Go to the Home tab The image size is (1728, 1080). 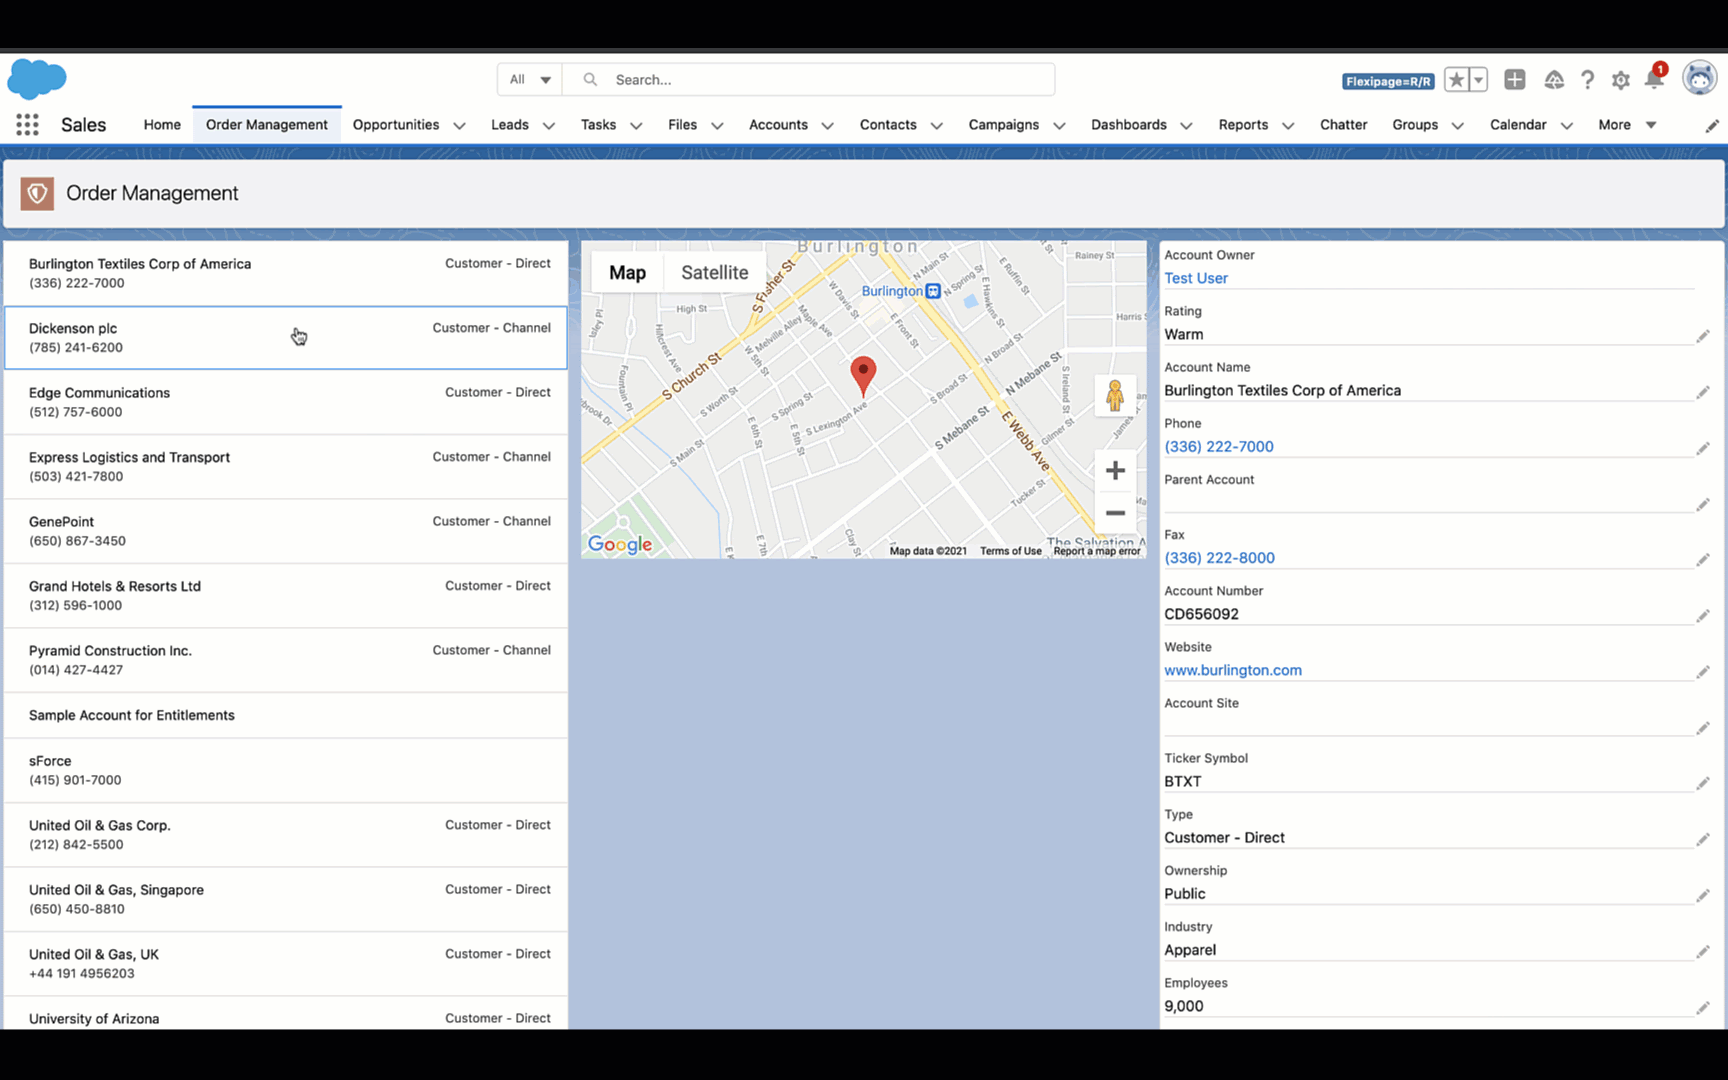[x=162, y=125]
